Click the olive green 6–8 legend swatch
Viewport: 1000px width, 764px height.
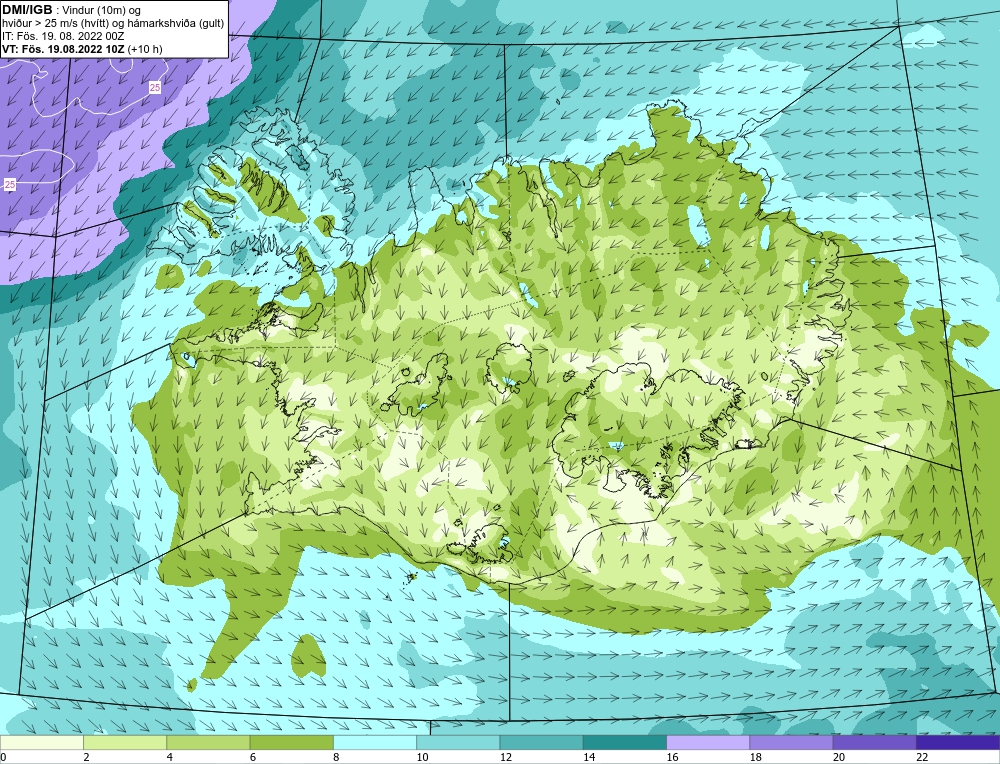(x=291, y=742)
